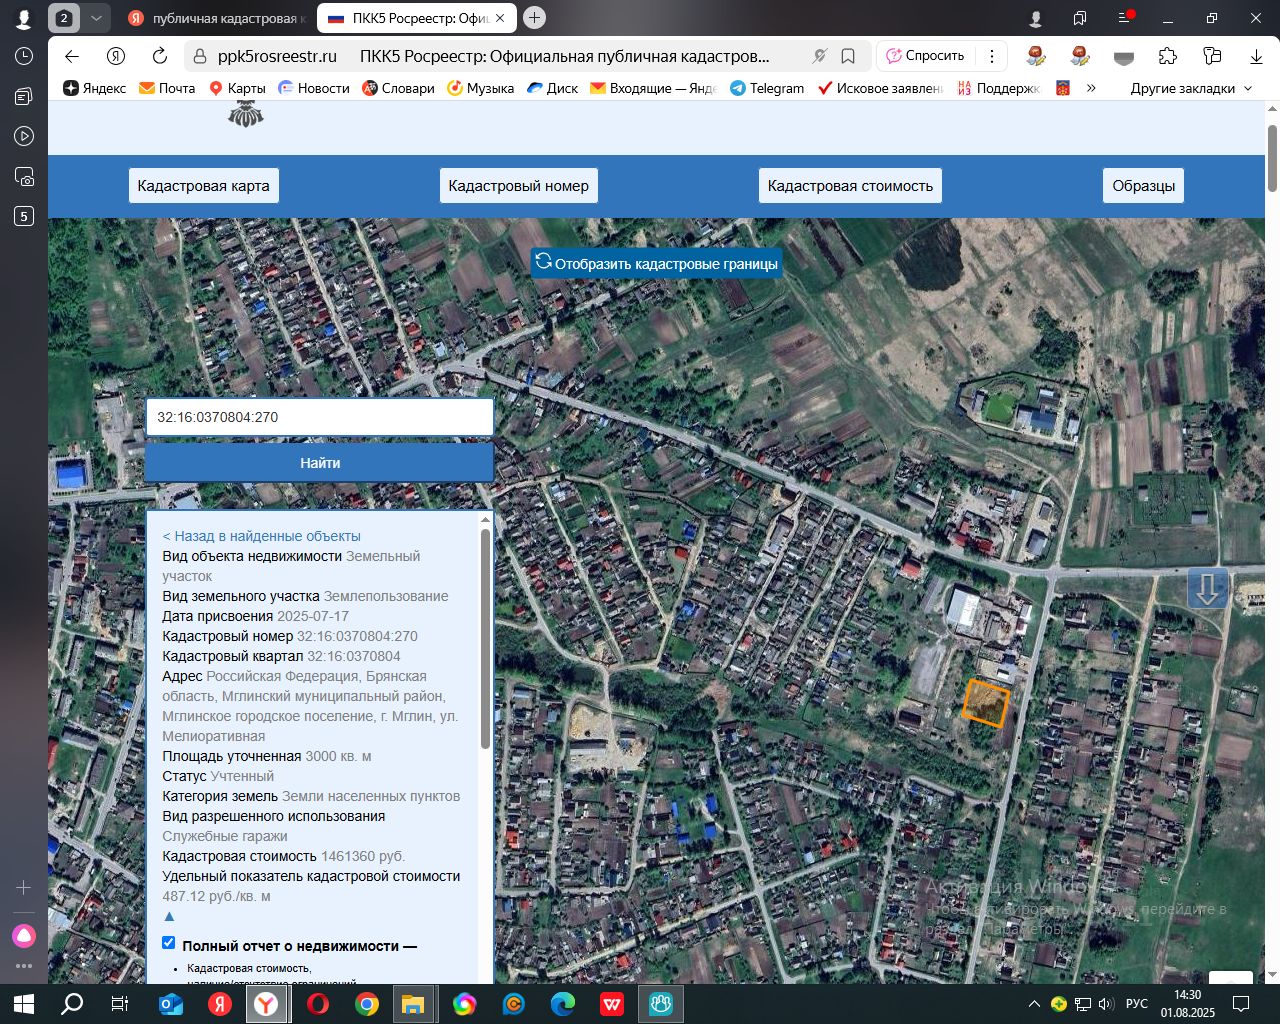
Task: Open the tab groups counter showing 2
Action: tap(64, 18)
